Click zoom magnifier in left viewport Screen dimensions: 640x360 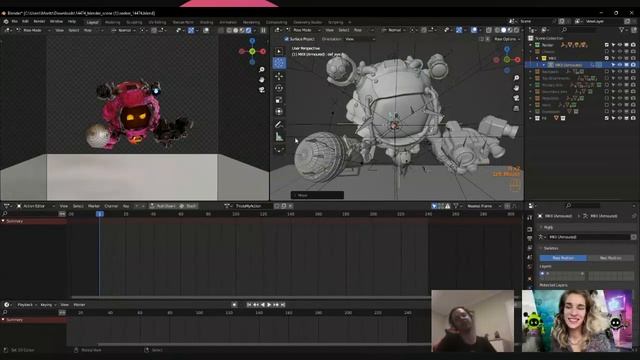click(262, 70)
